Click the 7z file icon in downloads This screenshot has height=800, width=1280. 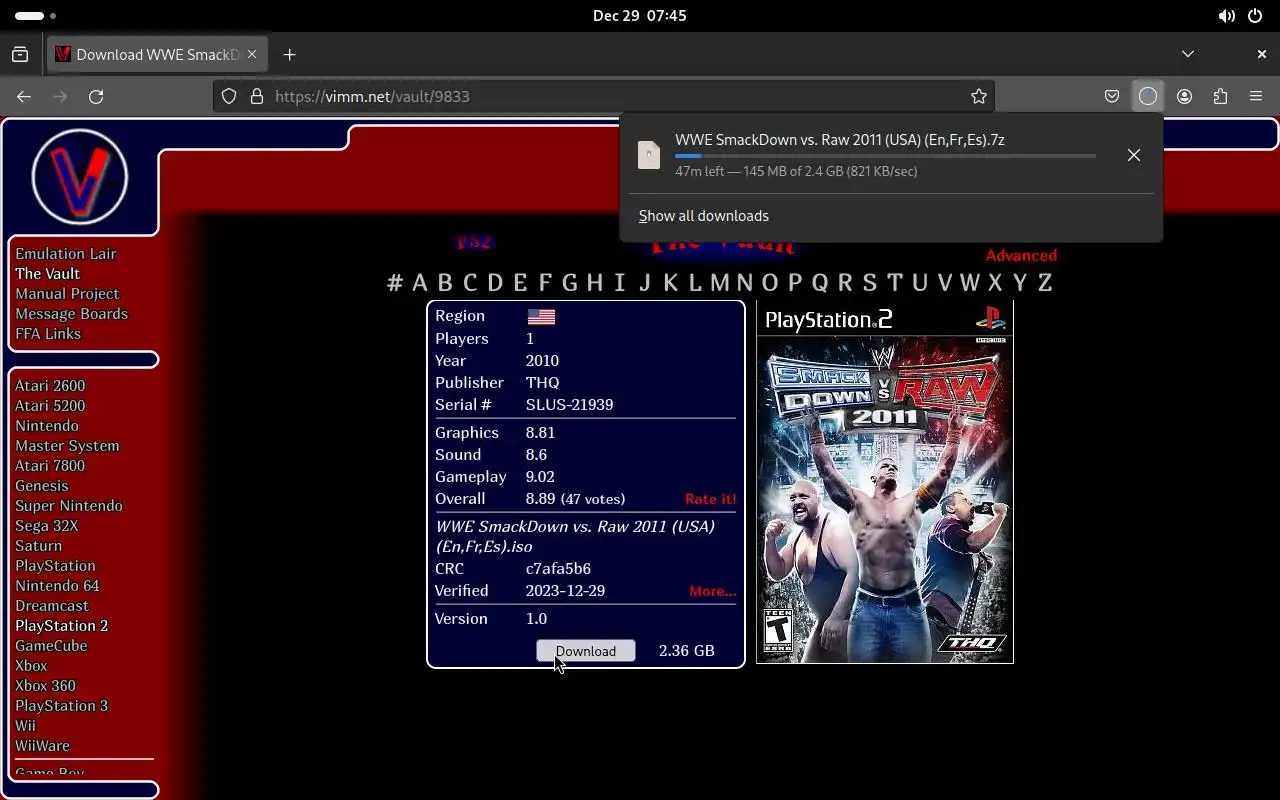[x=649, y=155]
